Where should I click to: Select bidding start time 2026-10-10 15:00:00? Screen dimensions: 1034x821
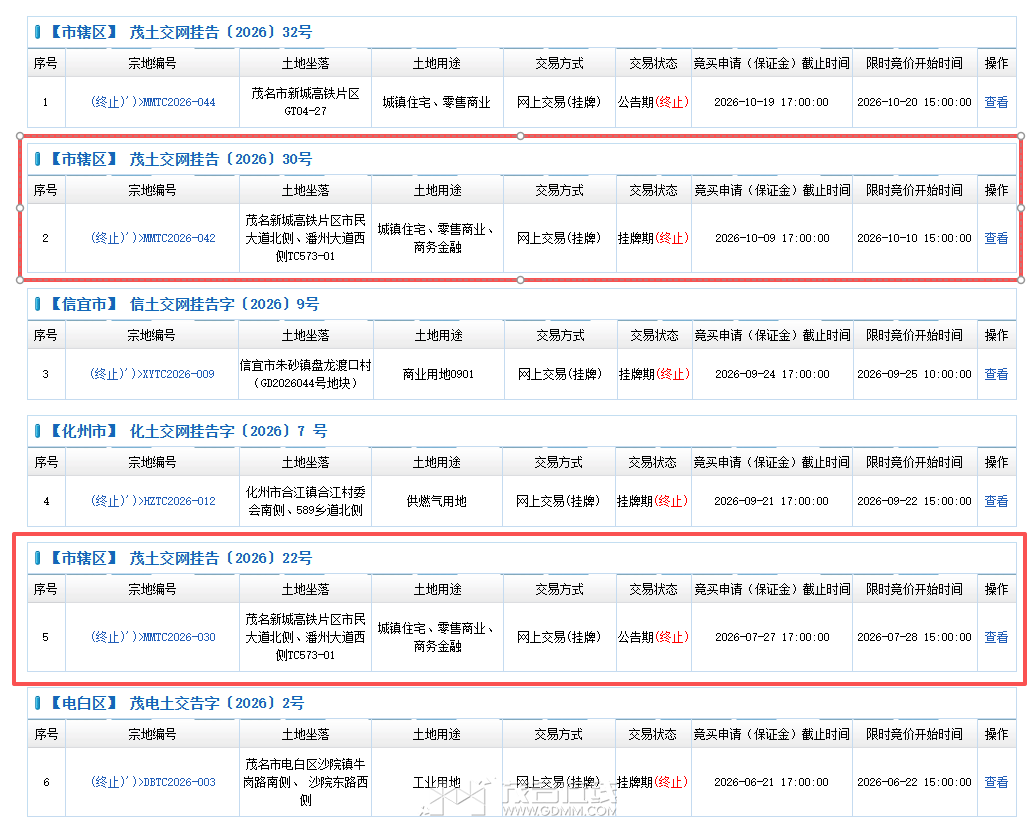pyautogui.click(x=915, y=238)
